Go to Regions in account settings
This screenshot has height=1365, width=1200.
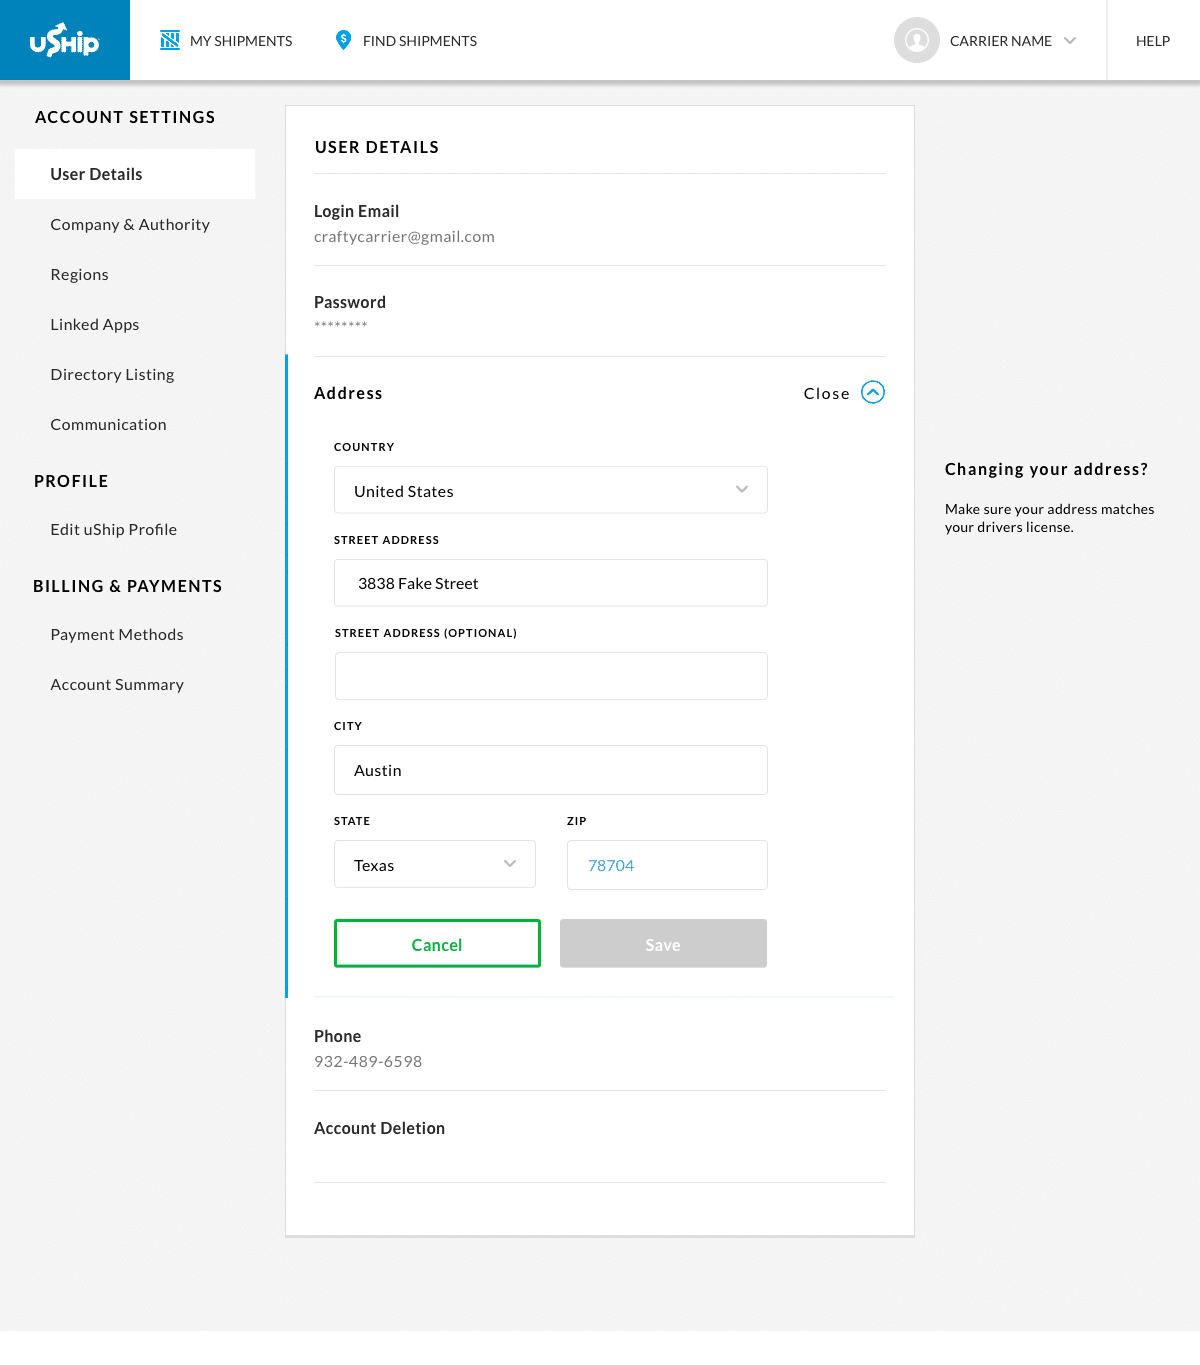click(x=79, y=274)
